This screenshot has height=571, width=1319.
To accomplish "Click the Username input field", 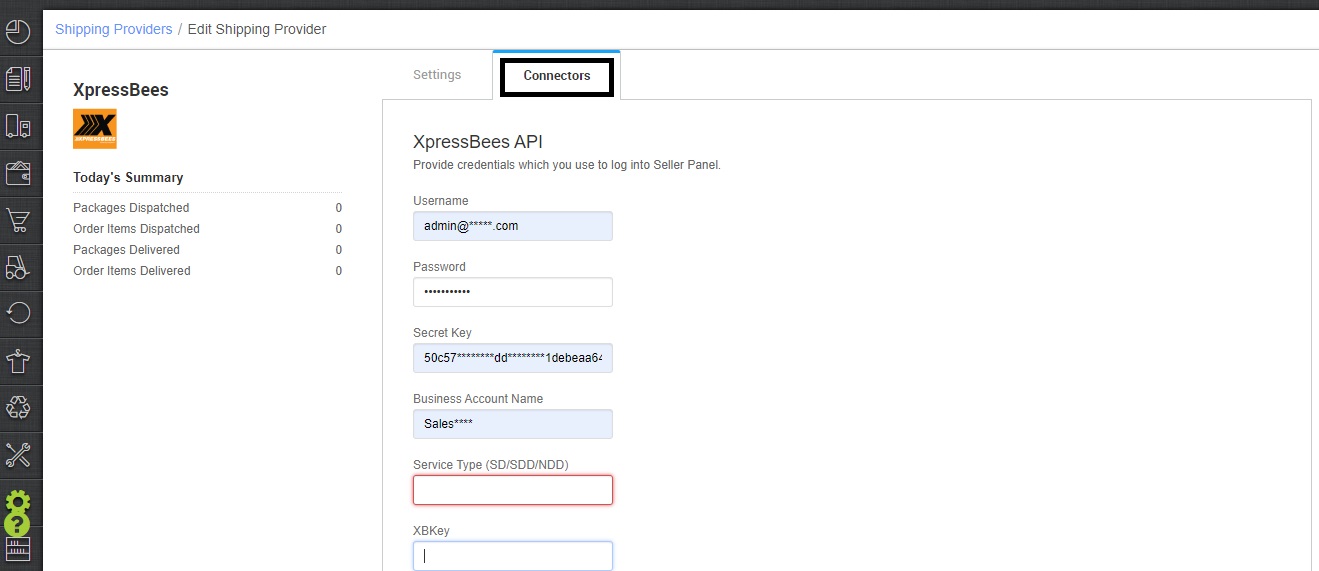I will (513, 226).
